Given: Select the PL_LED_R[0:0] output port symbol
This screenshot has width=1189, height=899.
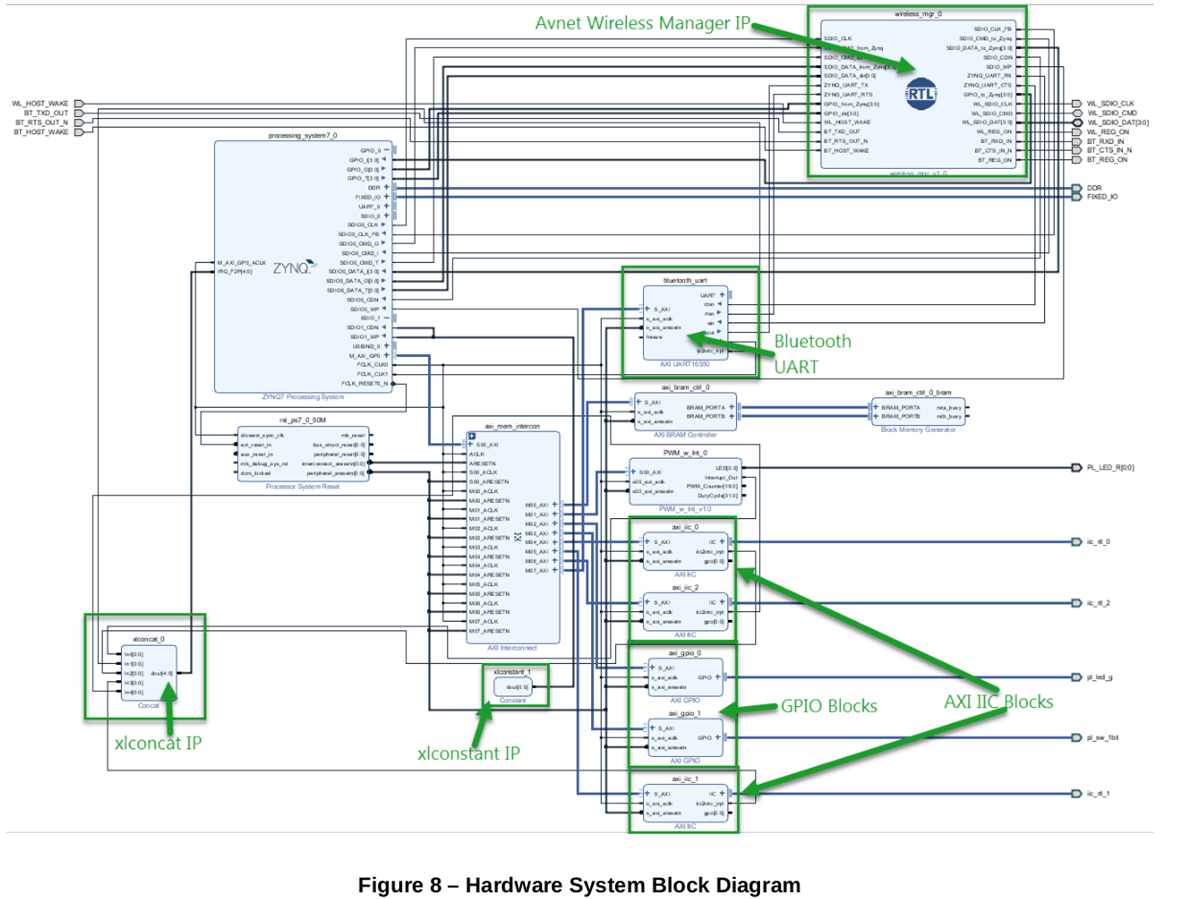Looking at the screenshot, I should coord(1077,468).
